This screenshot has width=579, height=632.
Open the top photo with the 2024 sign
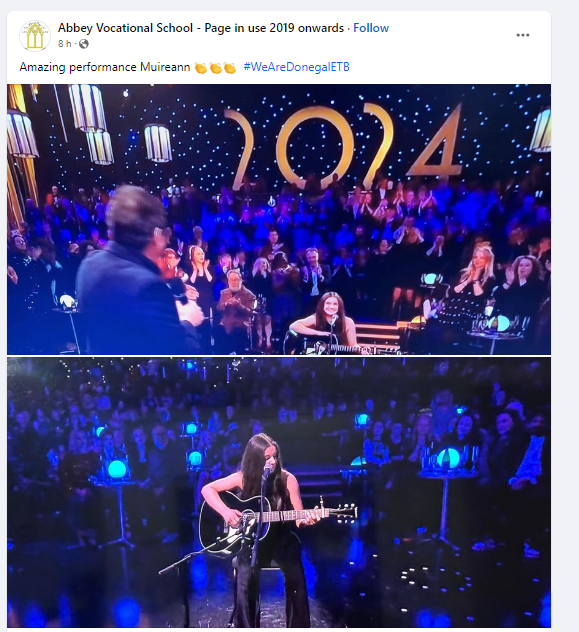tap(279, 219)
